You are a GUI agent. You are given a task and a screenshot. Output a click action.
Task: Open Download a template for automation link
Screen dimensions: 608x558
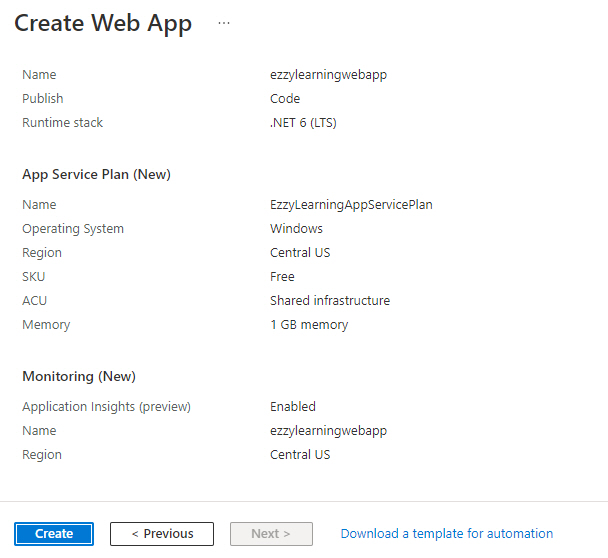click(x=447, y=534)
